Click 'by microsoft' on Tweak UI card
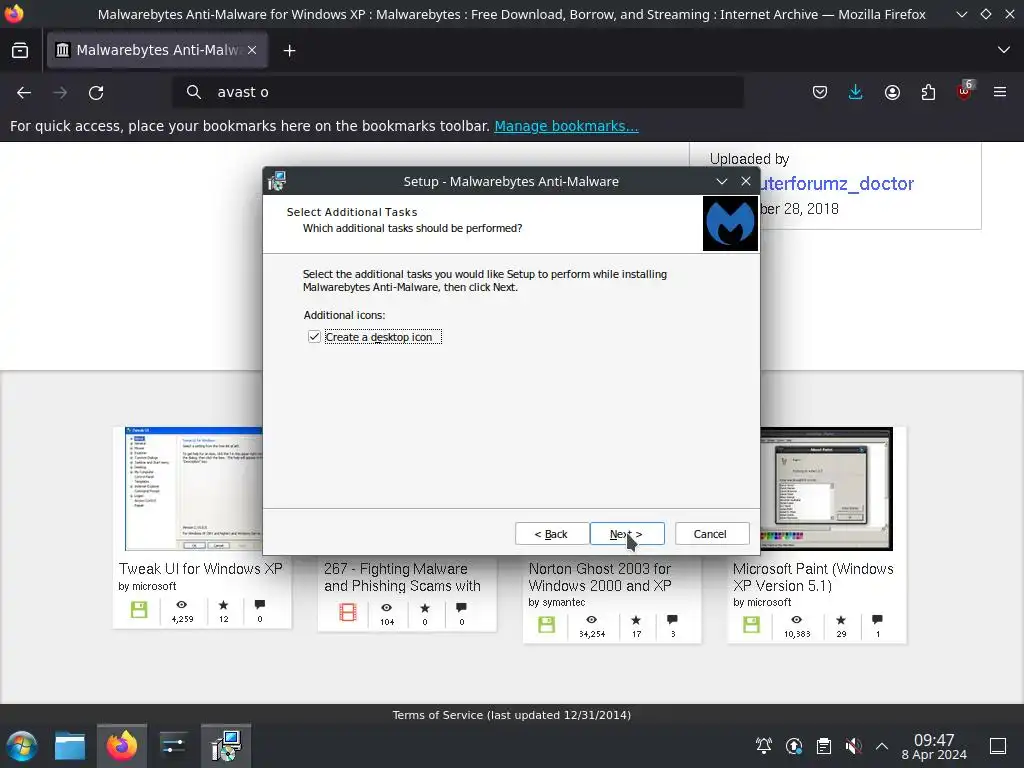The image size is (1024, 768). click(x=147, y=586)
